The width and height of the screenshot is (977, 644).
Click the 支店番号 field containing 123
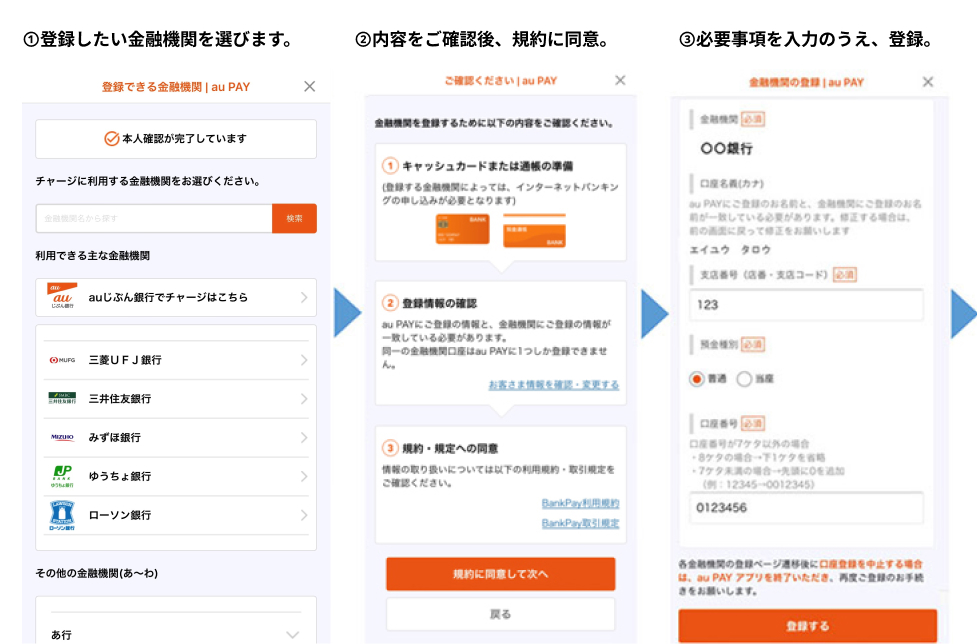point(806,305)
